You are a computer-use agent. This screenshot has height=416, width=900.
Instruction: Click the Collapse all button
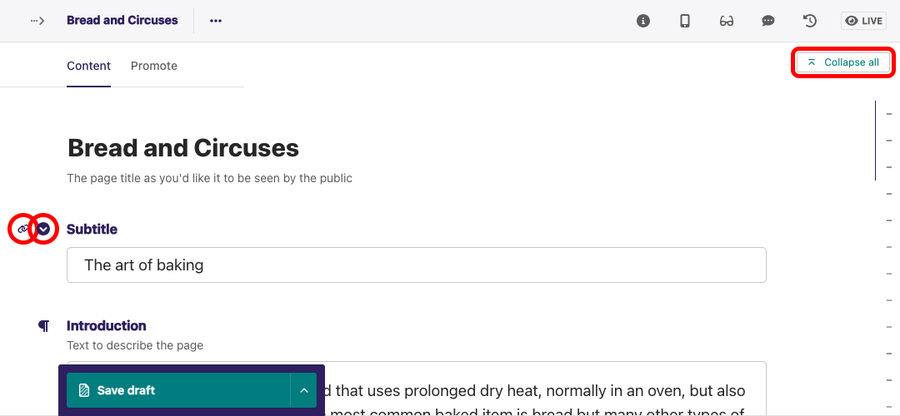pyautogui.click(x=843, y=63)
